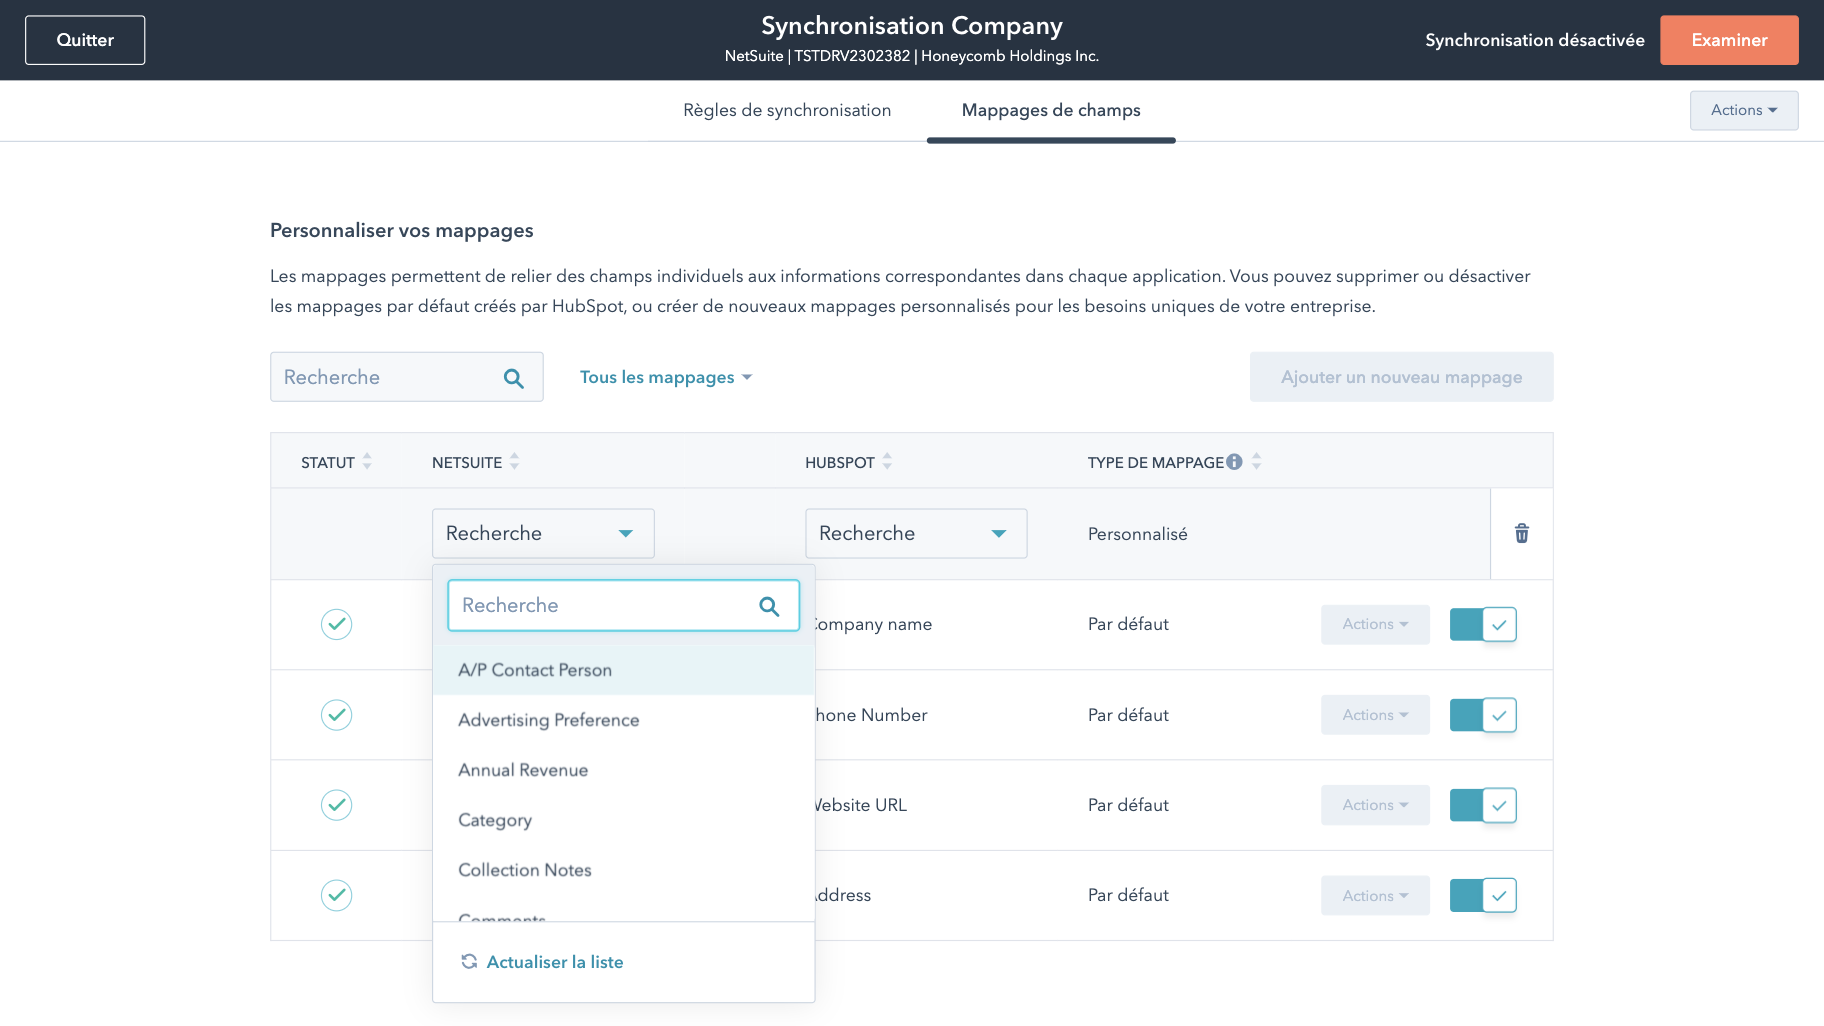
Task: Open the NetSuite Recherche field dropdown
Action: coord(543,533)
